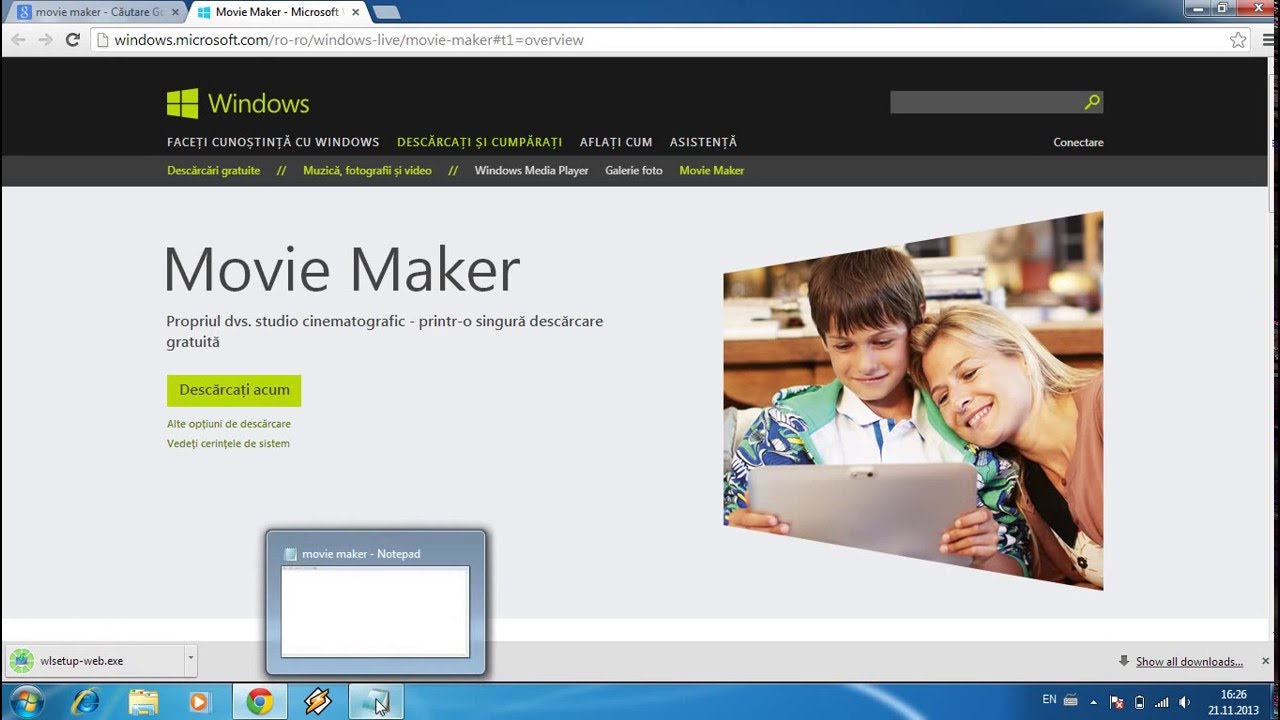Close the downloads bar
Screen dimensions: 1280x720
[1265, 661]
